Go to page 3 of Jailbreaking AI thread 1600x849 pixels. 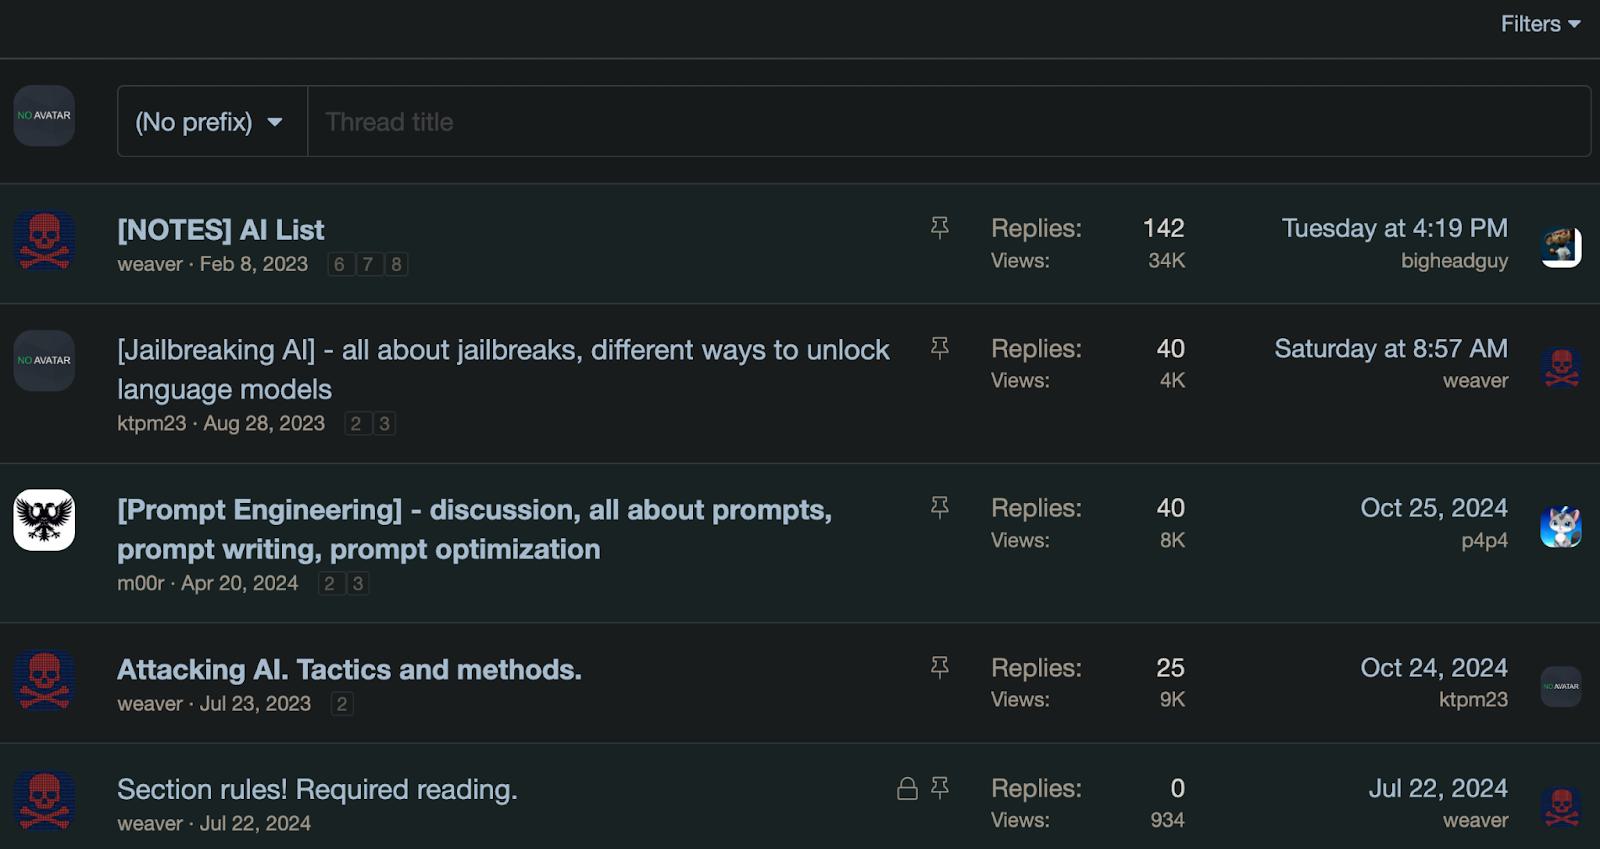[384, 423]
